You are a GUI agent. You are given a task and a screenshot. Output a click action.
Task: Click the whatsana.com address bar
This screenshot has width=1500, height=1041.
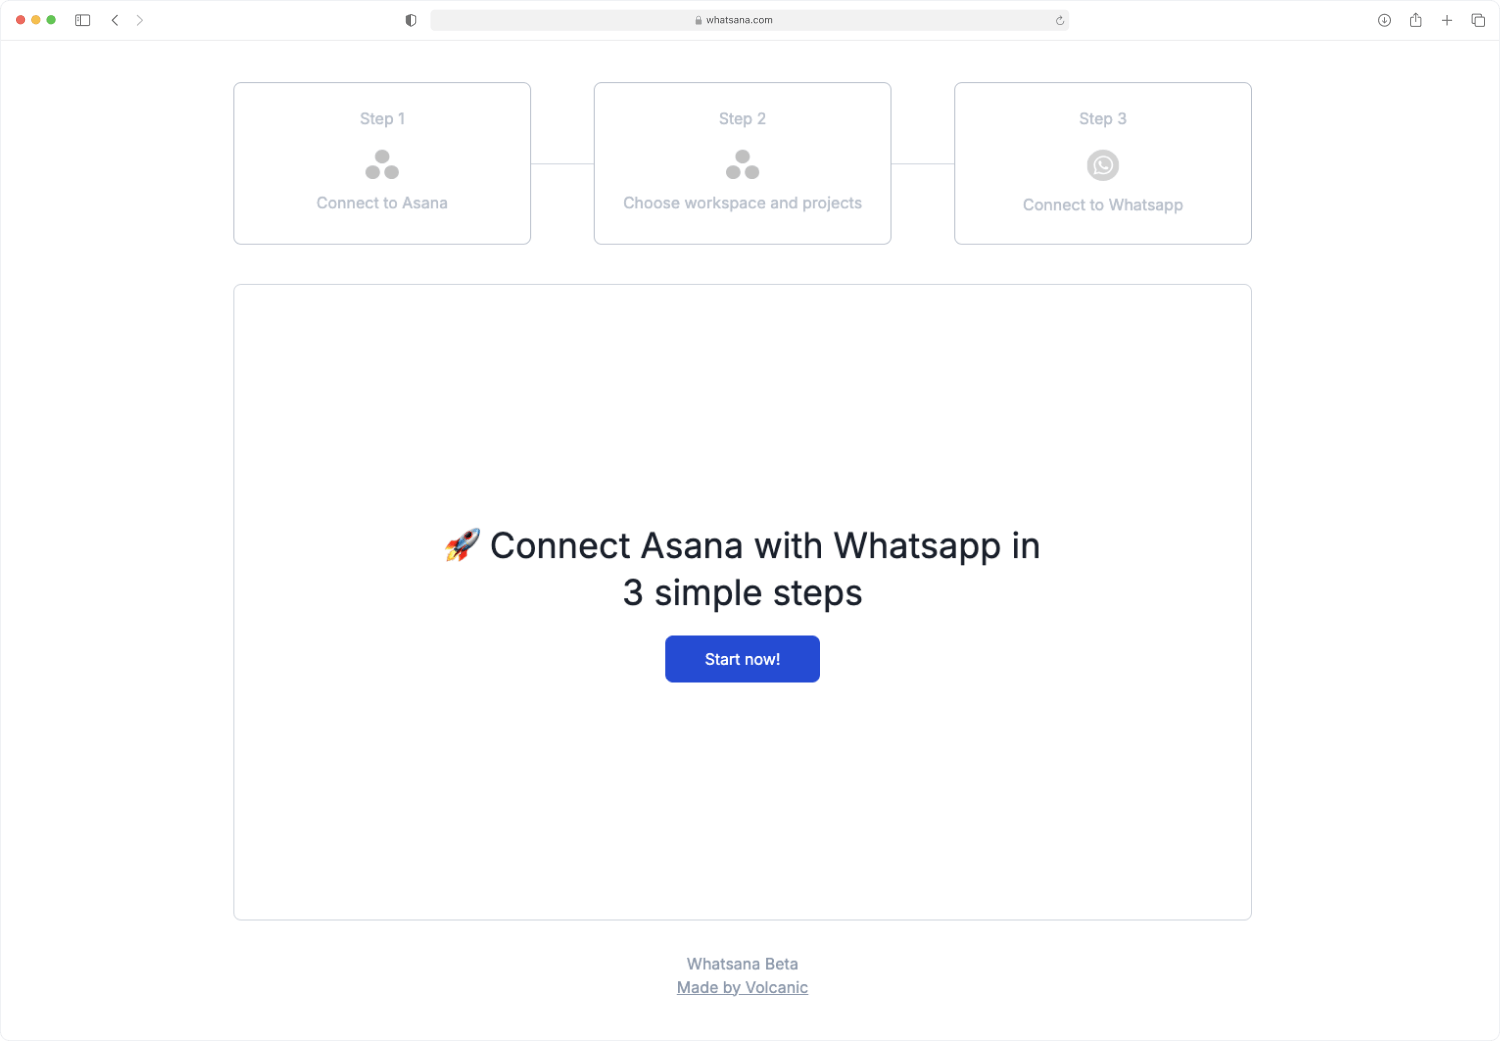click(750, 20)
